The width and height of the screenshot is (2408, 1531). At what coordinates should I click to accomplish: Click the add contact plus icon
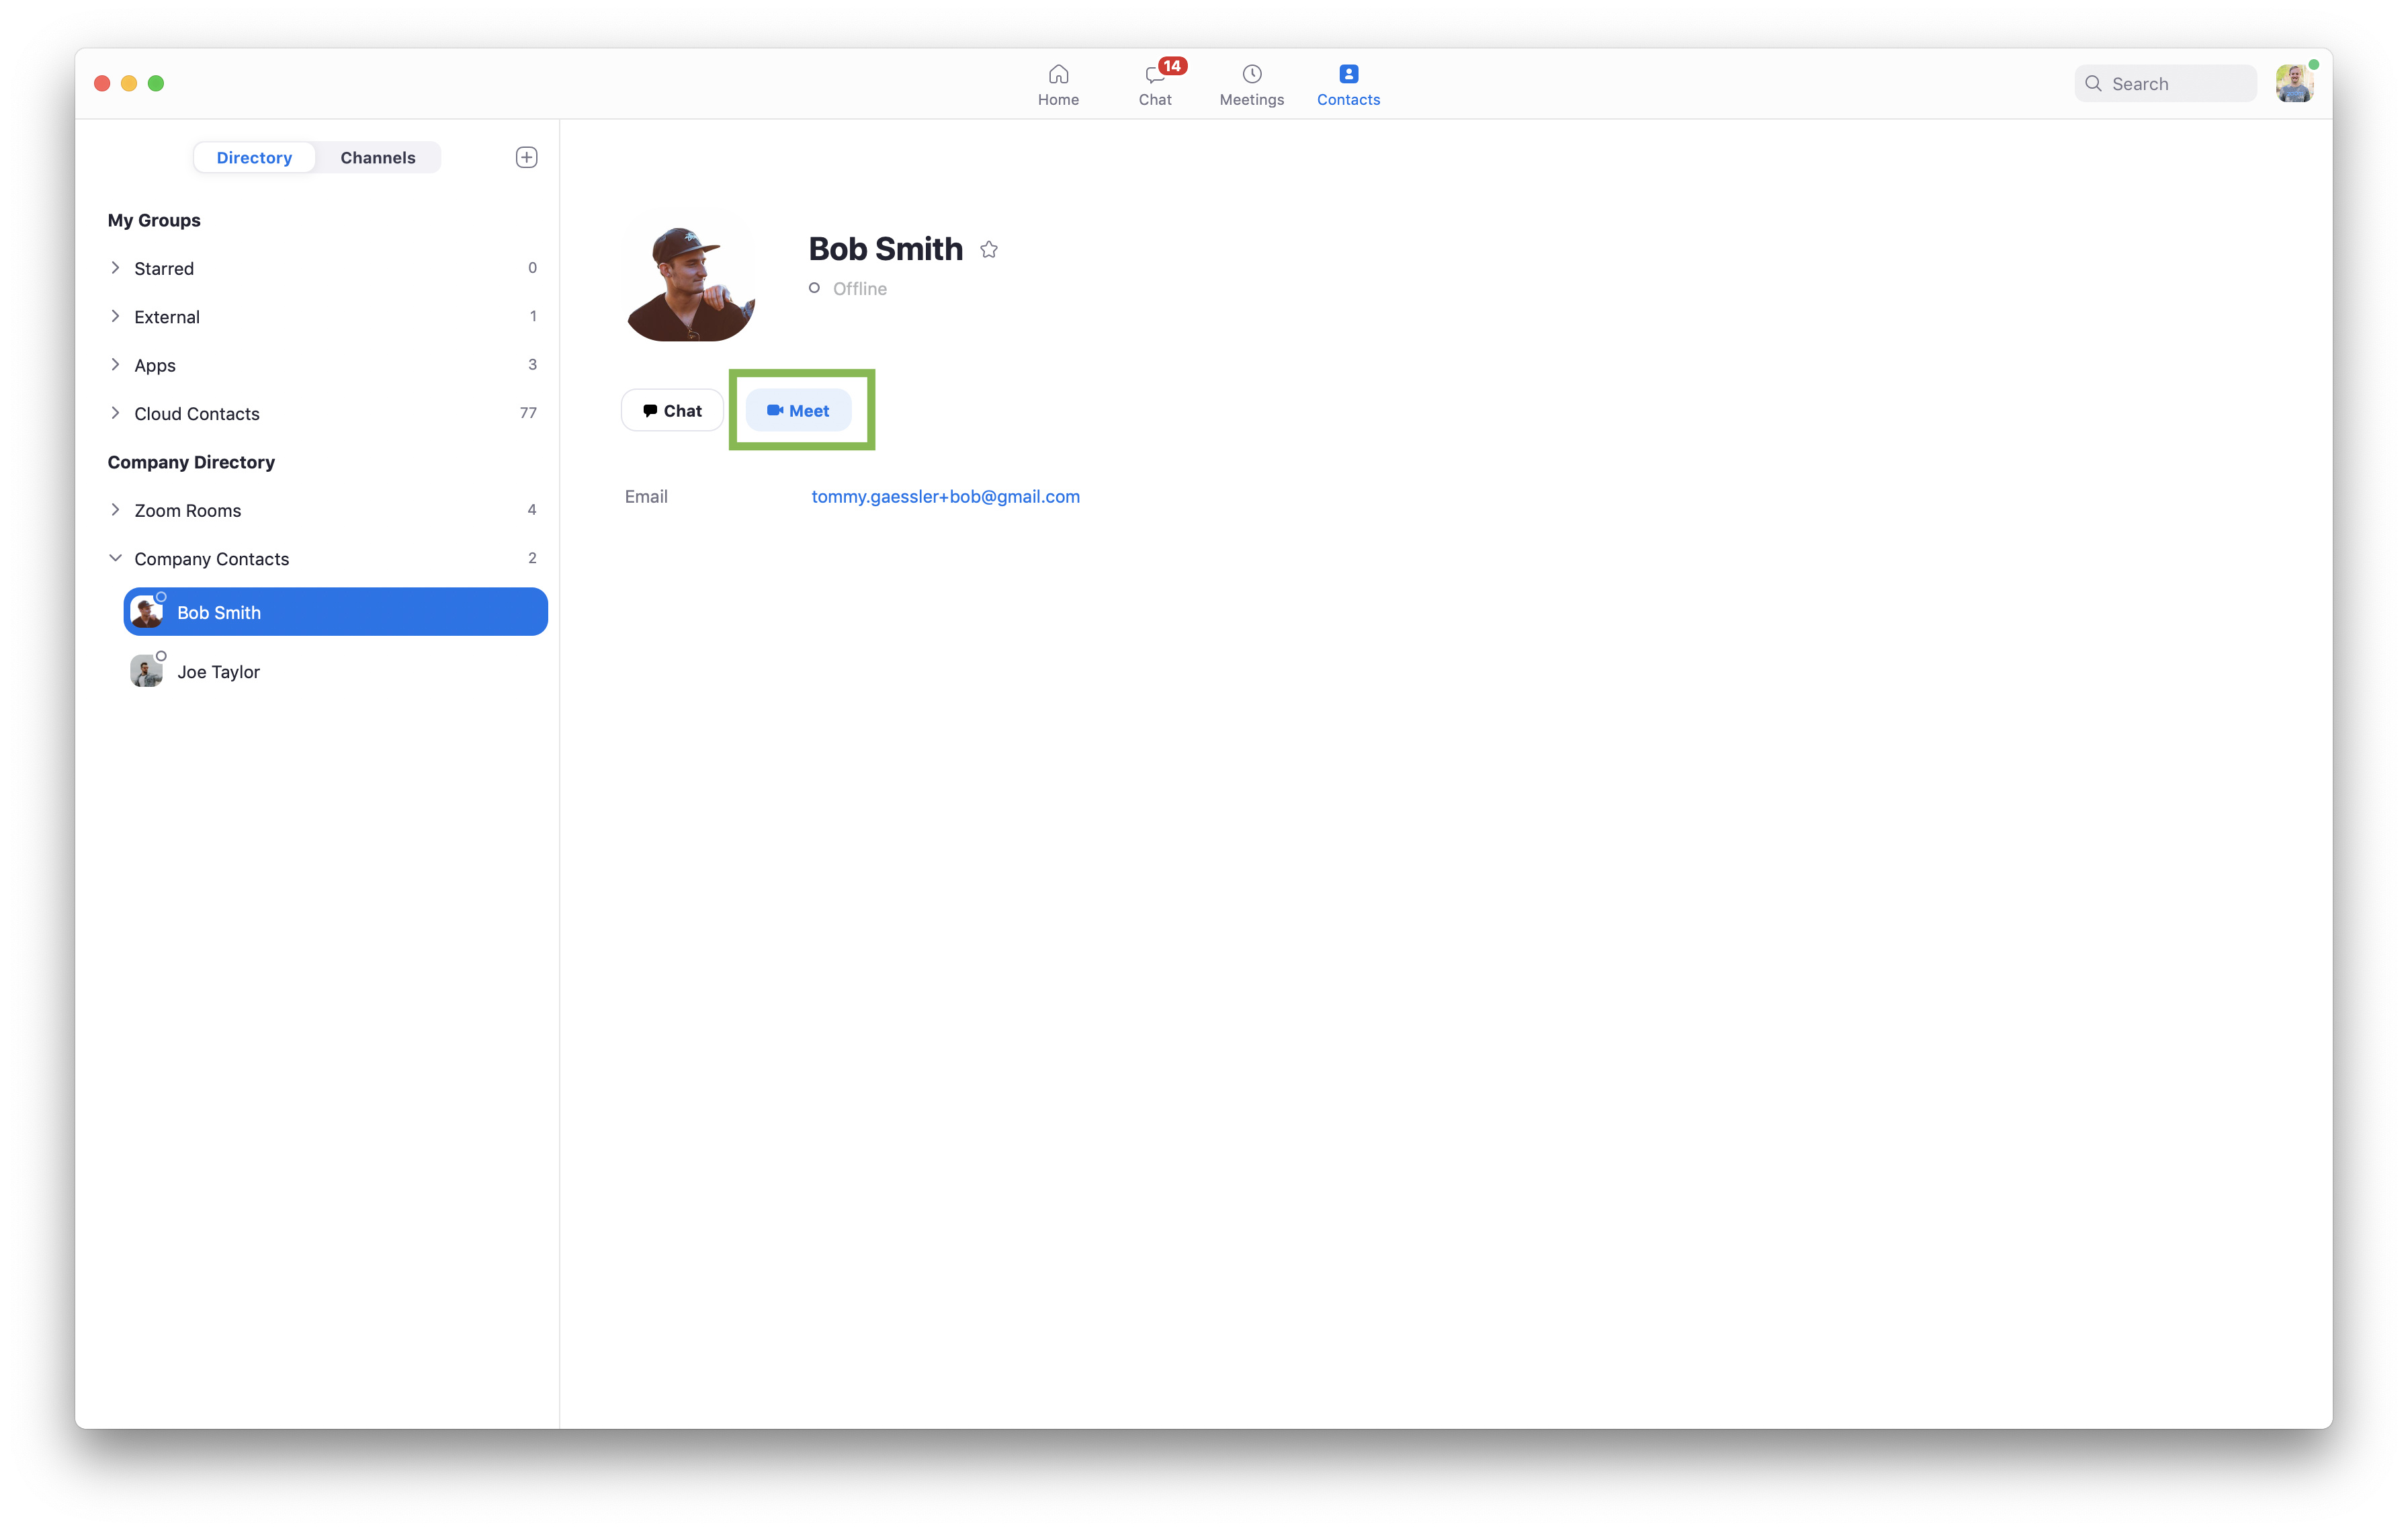[526, 157]
